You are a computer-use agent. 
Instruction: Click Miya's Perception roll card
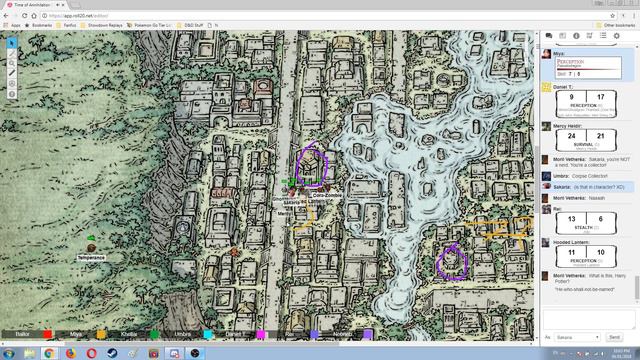pyautogui.click(x=588, y=68)
